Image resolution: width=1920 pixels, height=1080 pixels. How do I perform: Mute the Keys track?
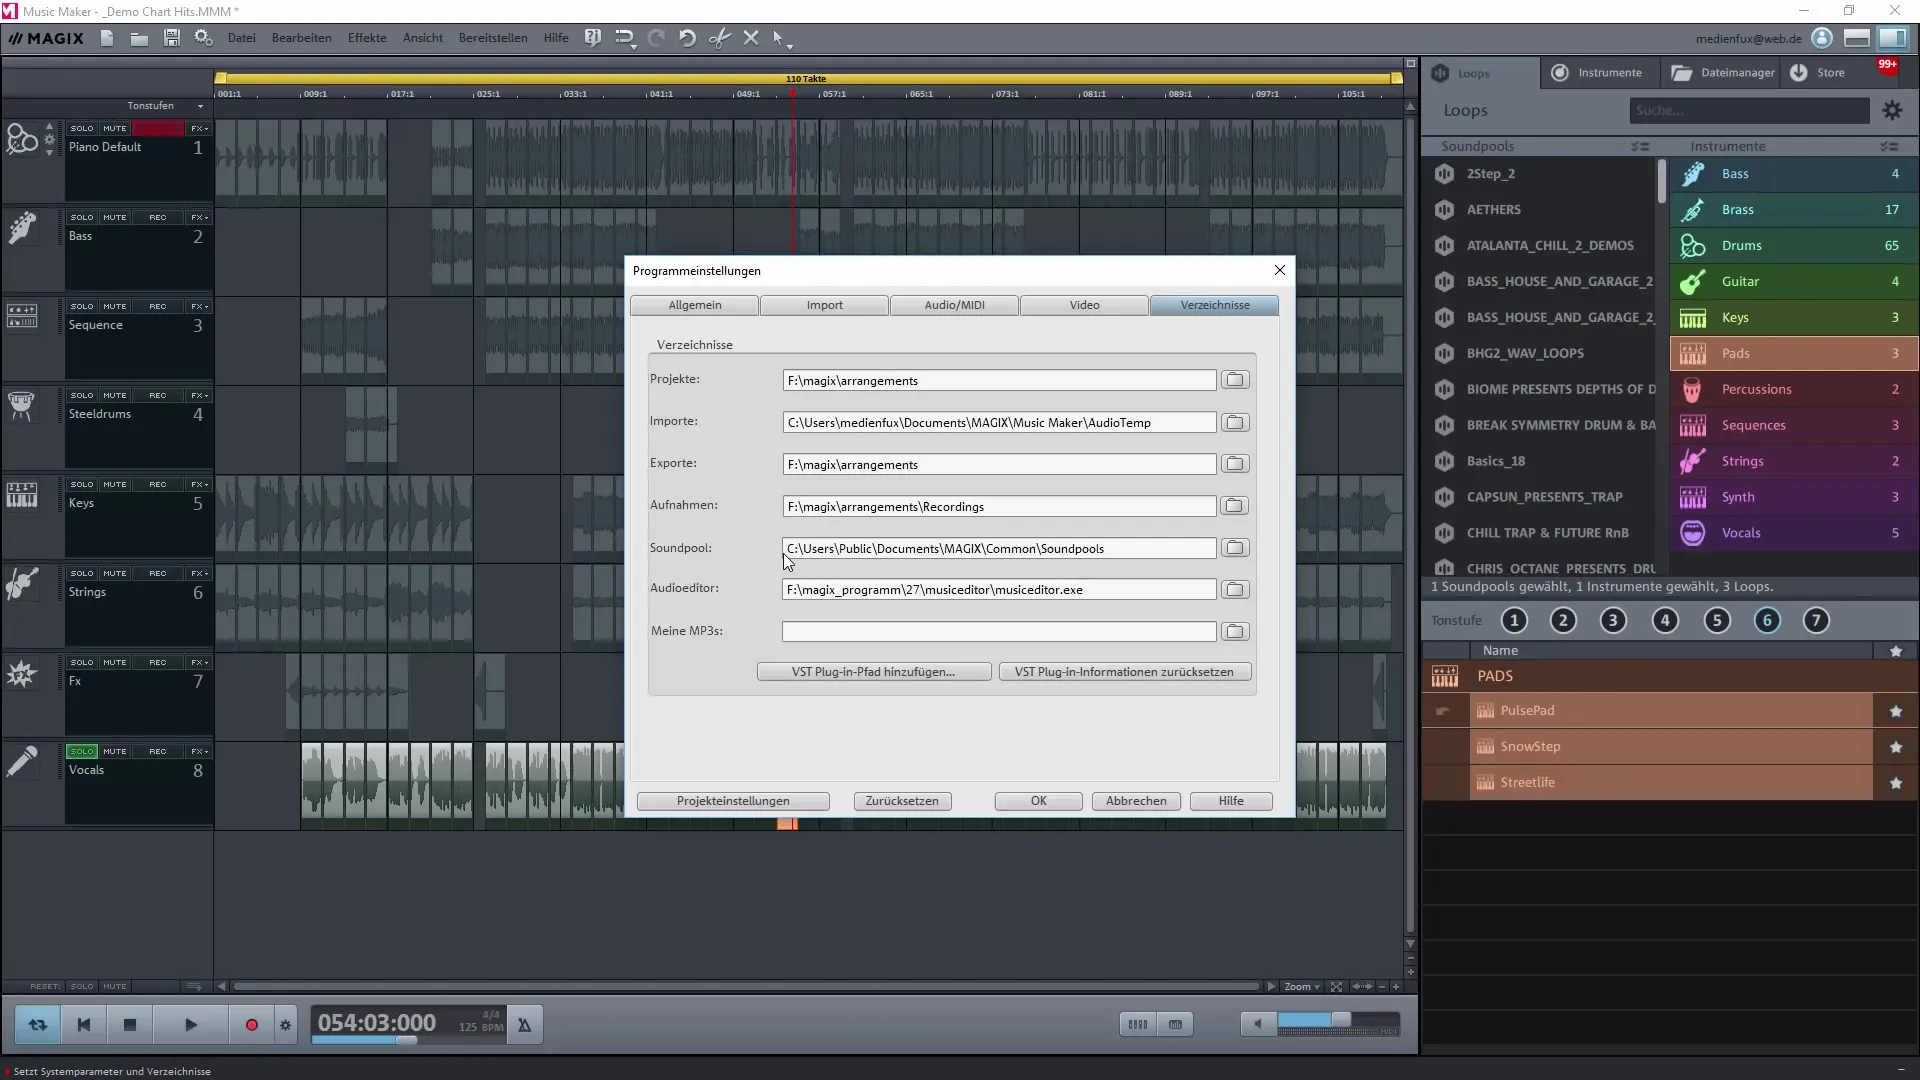115,484
